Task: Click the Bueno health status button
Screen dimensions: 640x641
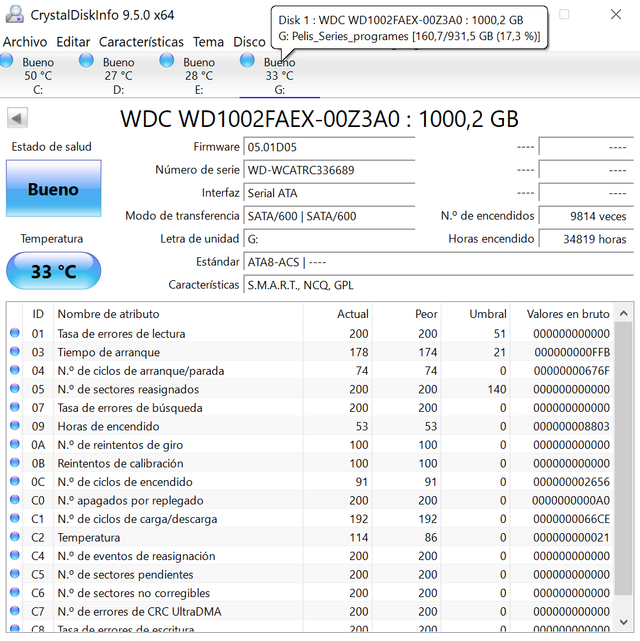Action: click(54, 188)
